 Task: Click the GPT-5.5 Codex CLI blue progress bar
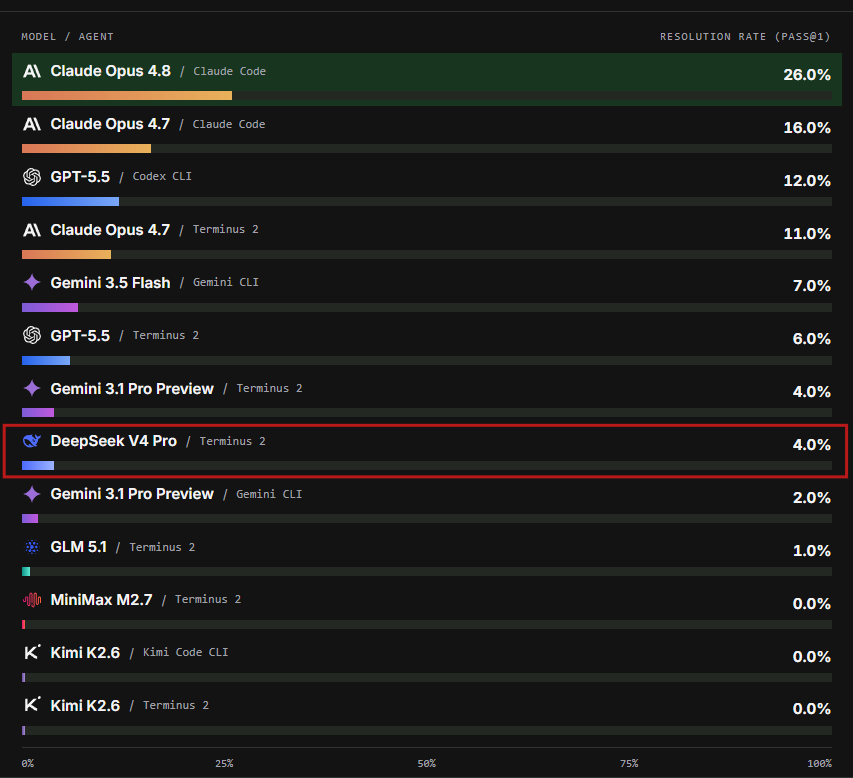click(x=70, y=202)
